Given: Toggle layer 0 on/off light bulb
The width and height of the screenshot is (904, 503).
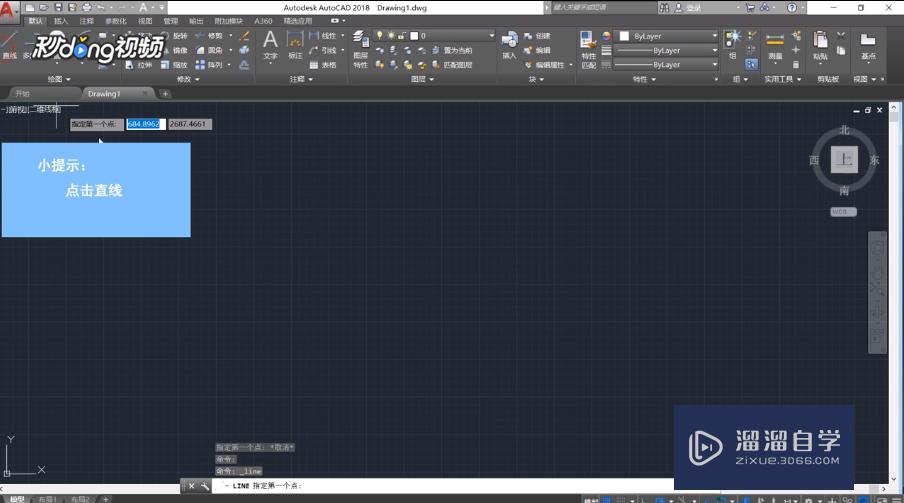Looking at the screenshot, I should pos(379,36).
